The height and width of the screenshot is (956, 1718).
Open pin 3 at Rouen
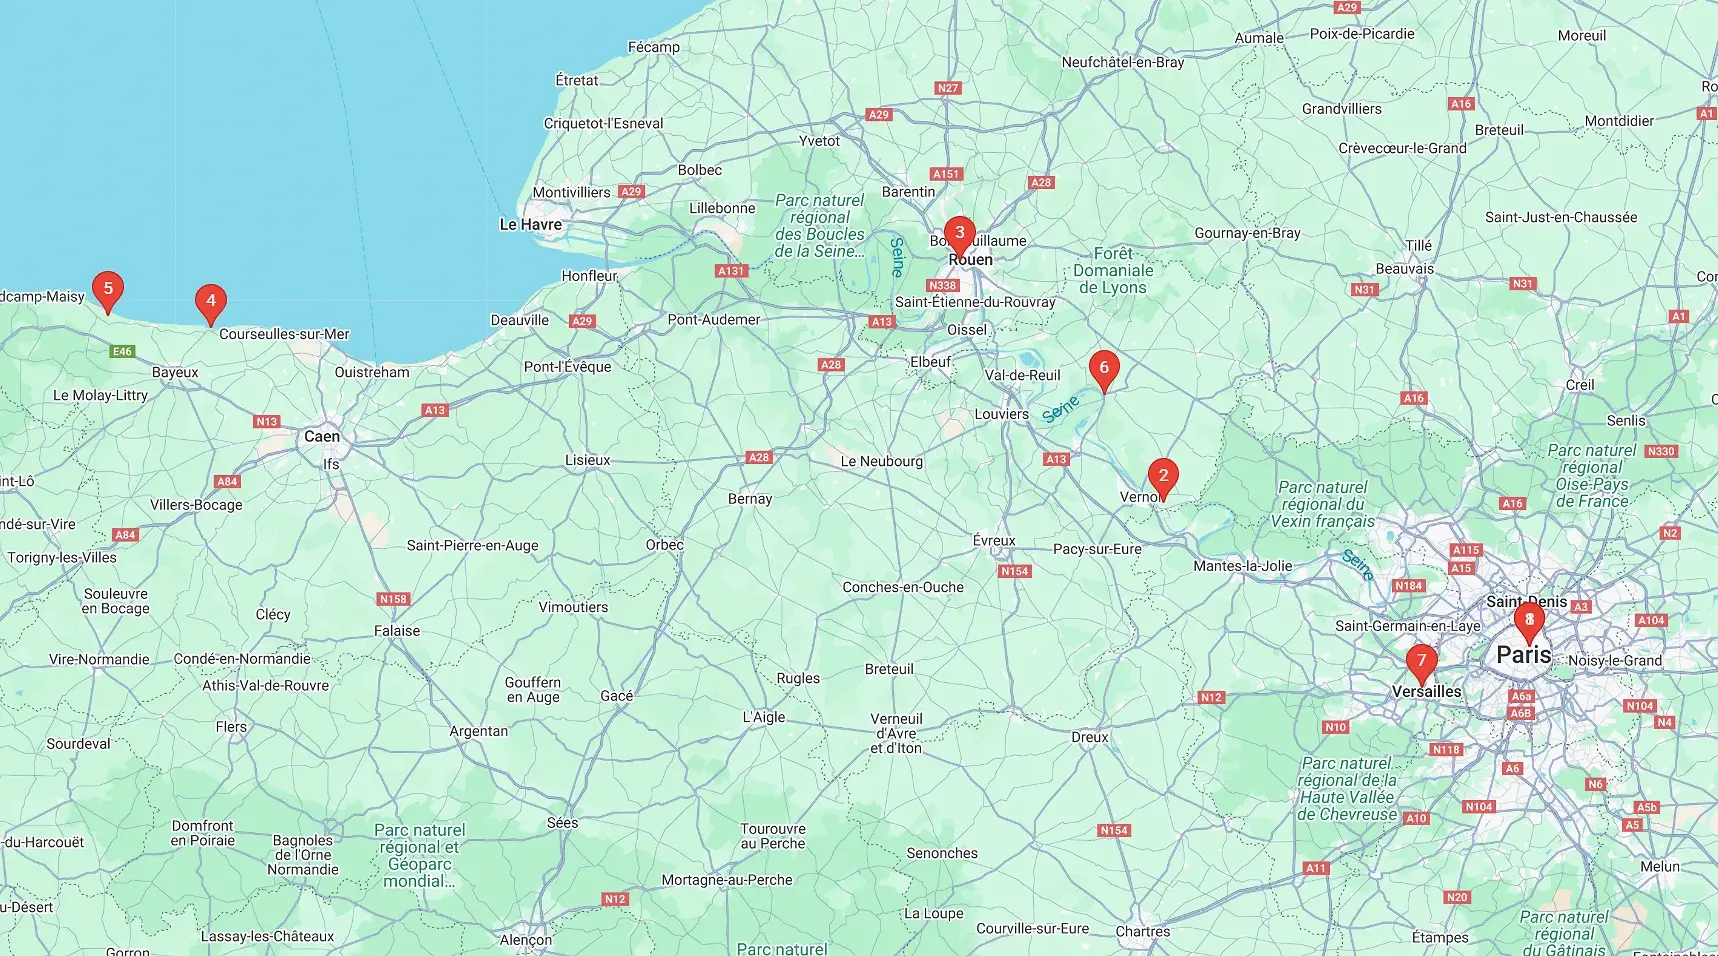tap(959, 235)
